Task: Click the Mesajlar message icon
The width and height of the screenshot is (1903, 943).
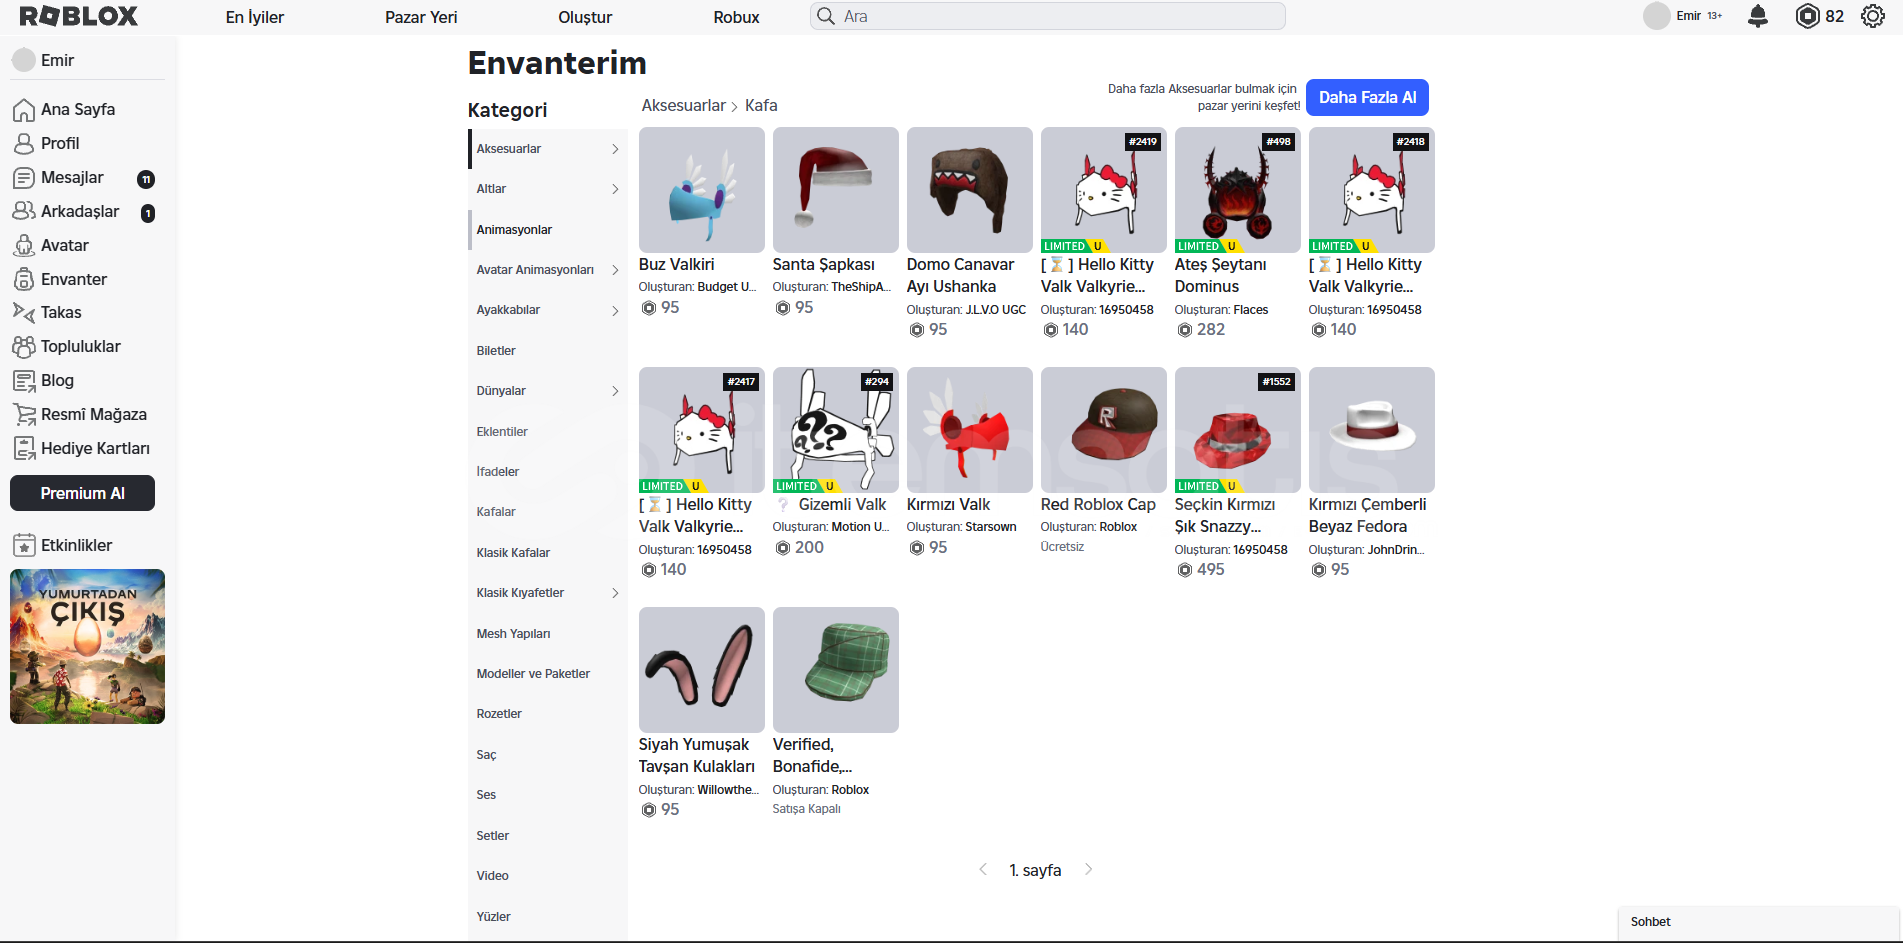Action: [24, 178]
